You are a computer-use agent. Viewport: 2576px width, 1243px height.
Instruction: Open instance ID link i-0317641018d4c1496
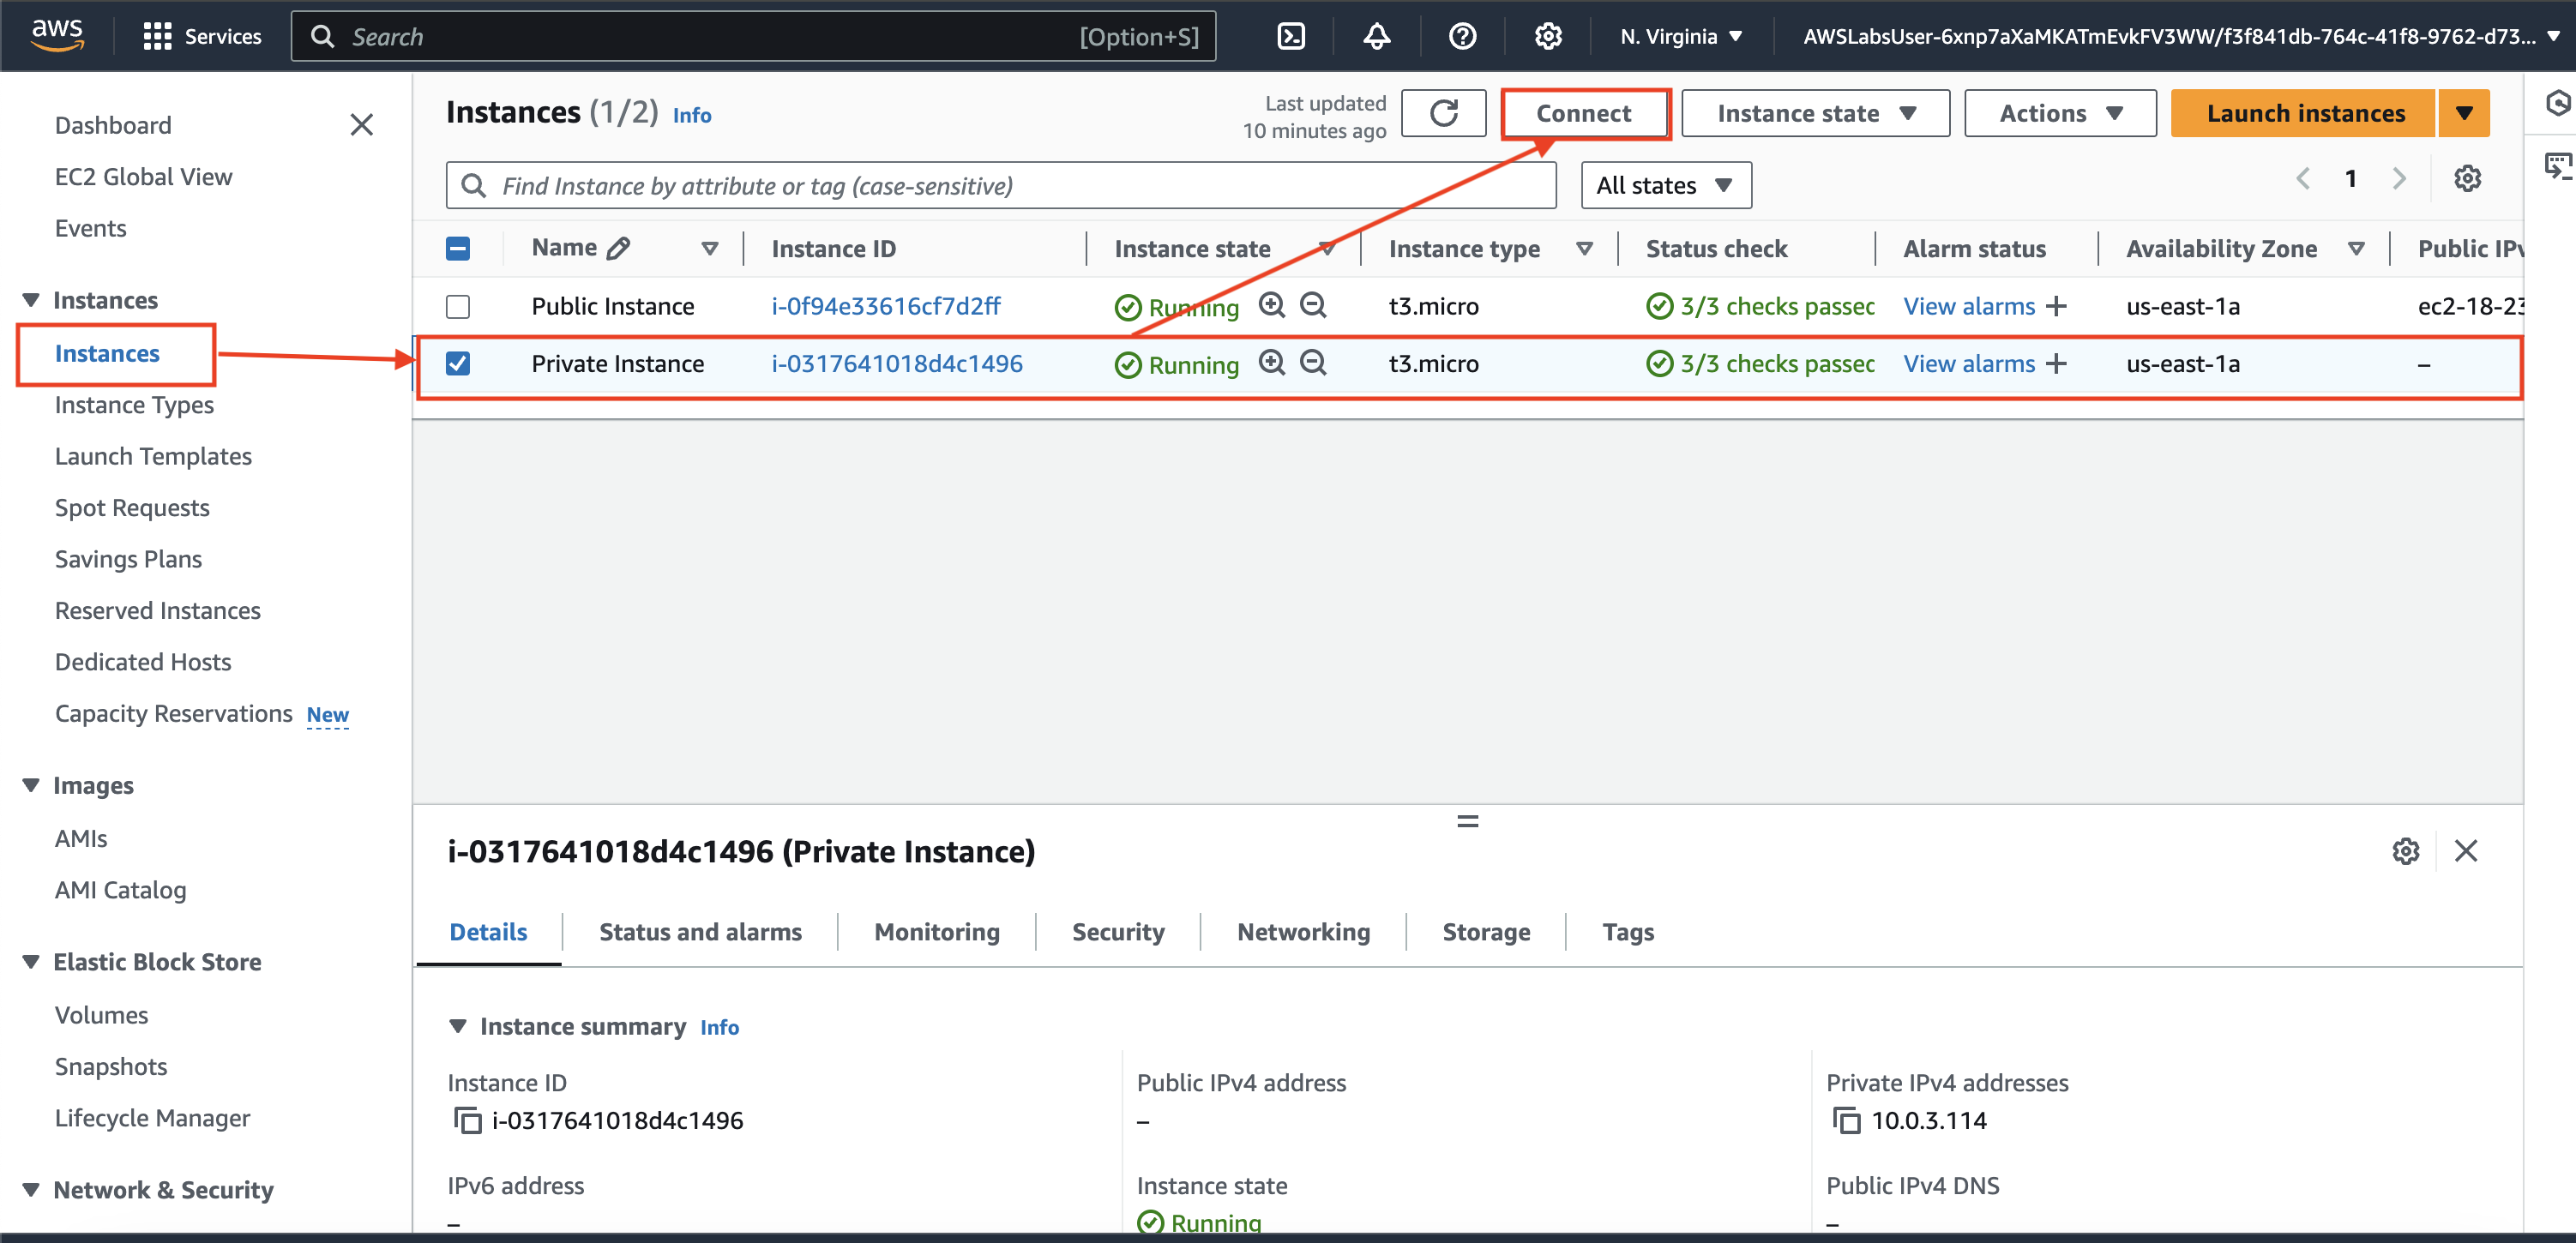[897, 363]
